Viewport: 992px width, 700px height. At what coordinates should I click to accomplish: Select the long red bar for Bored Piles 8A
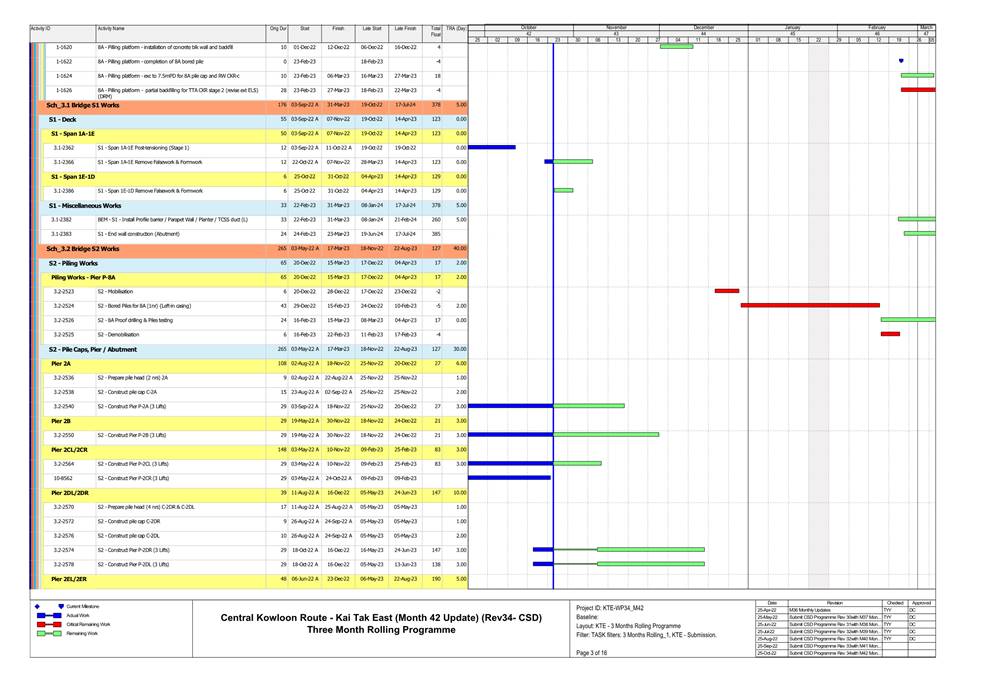click(810, 305)
